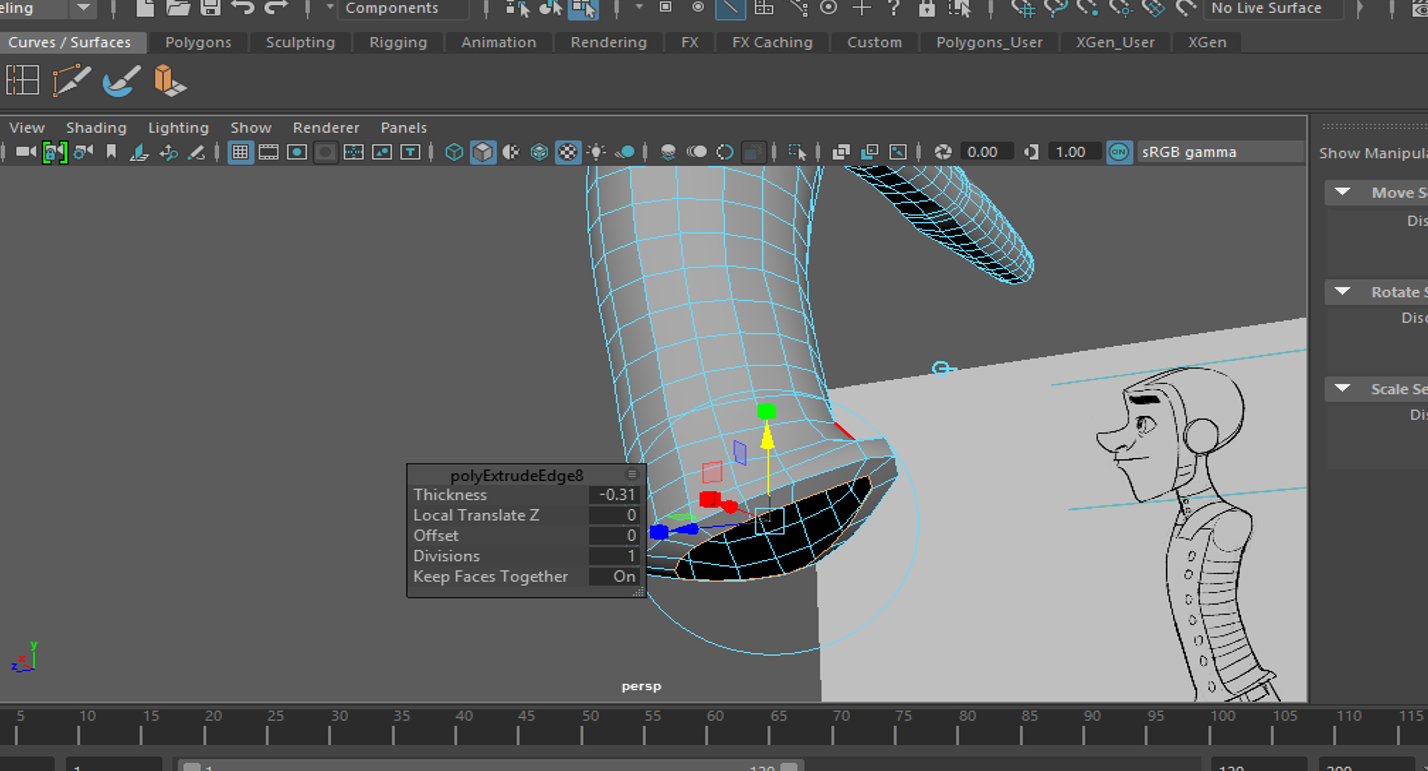
Task: Click the lock selection padlock icon
Action: pyautogui.click(x=927, y=8)
